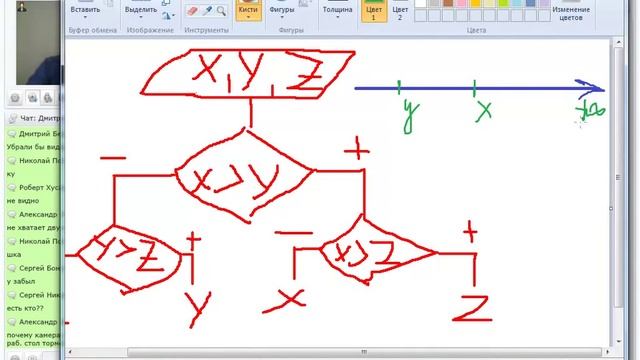Click chat message почему камера
This screenshot has width=640, height=360.
click(x=33, y=335)
